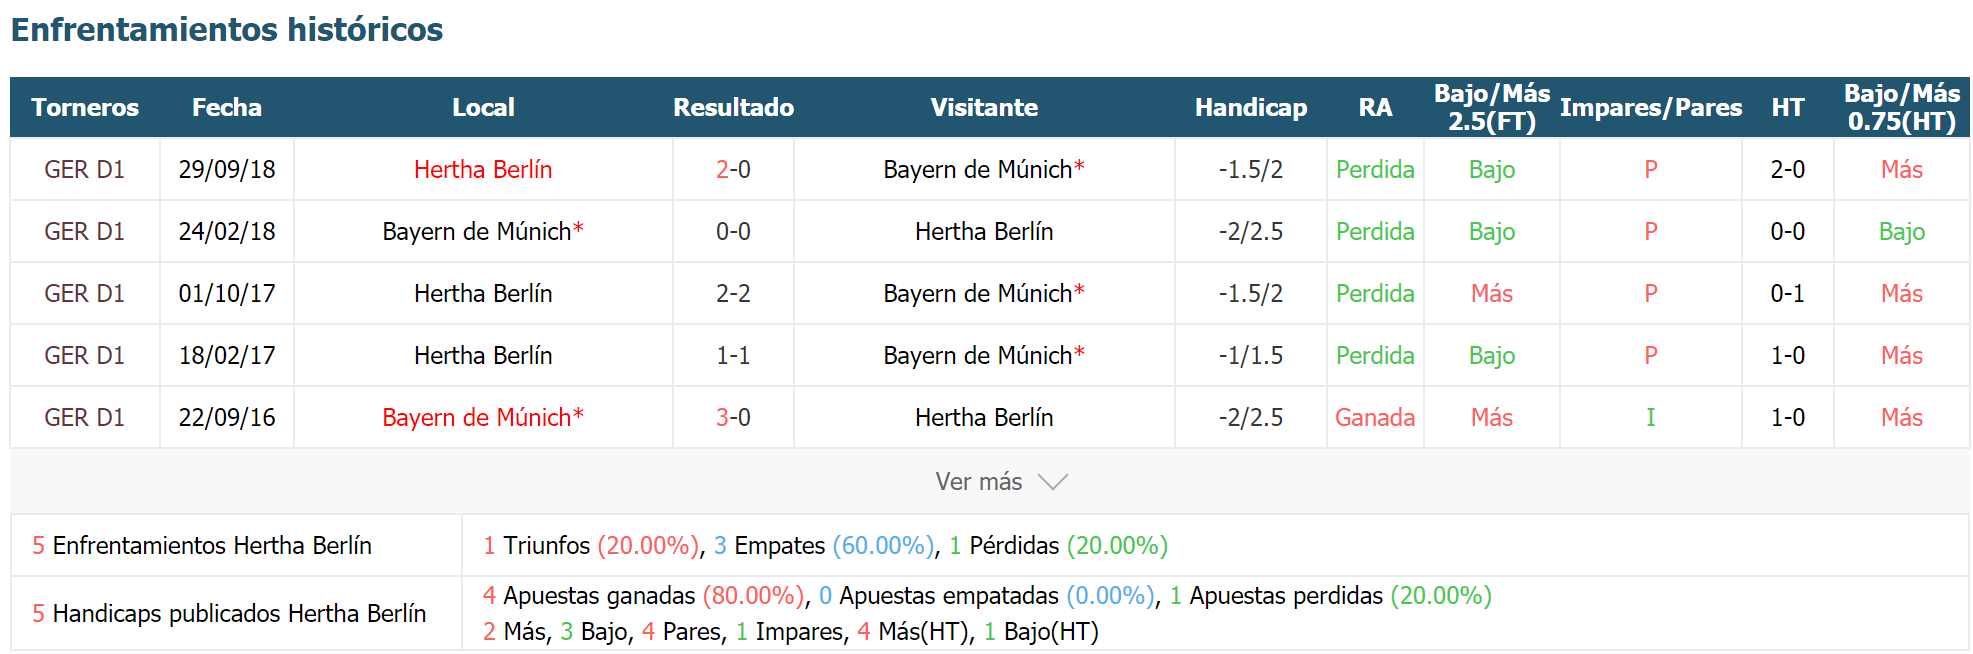Click the Impares/Pares column header
This screenshot has width=1973, height=654.
1651,107
